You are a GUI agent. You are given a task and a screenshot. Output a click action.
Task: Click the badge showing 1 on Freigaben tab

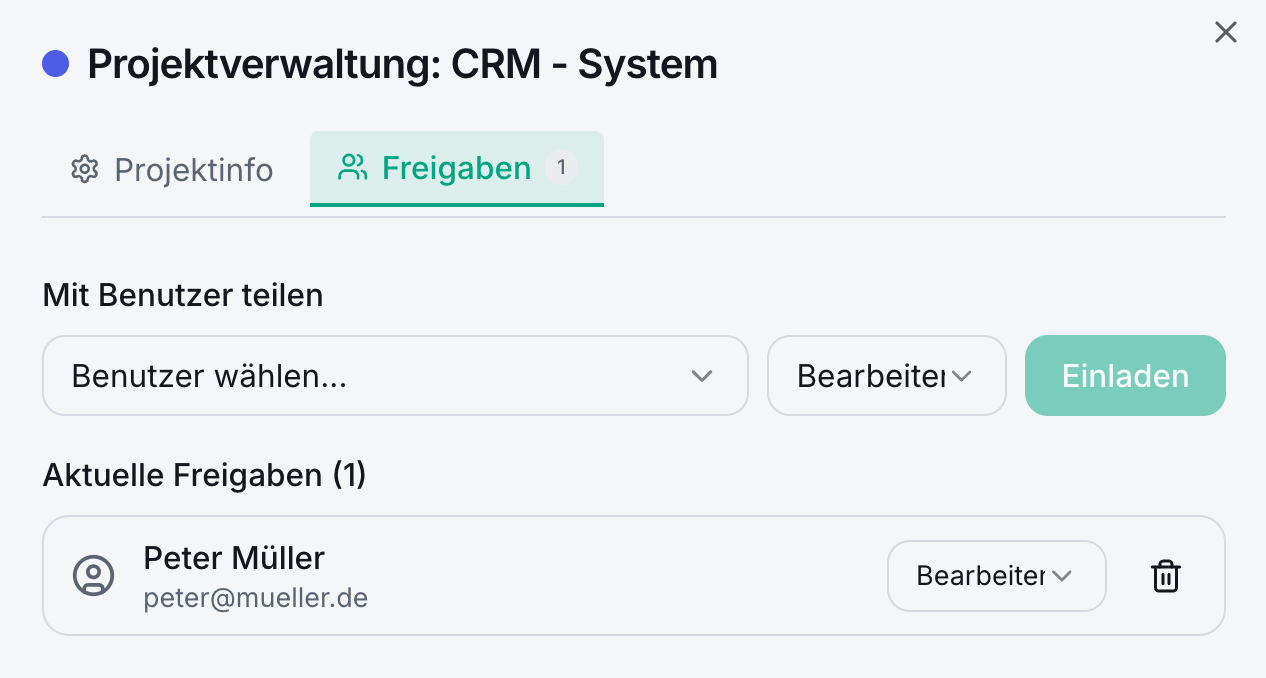tap(562, 166)
